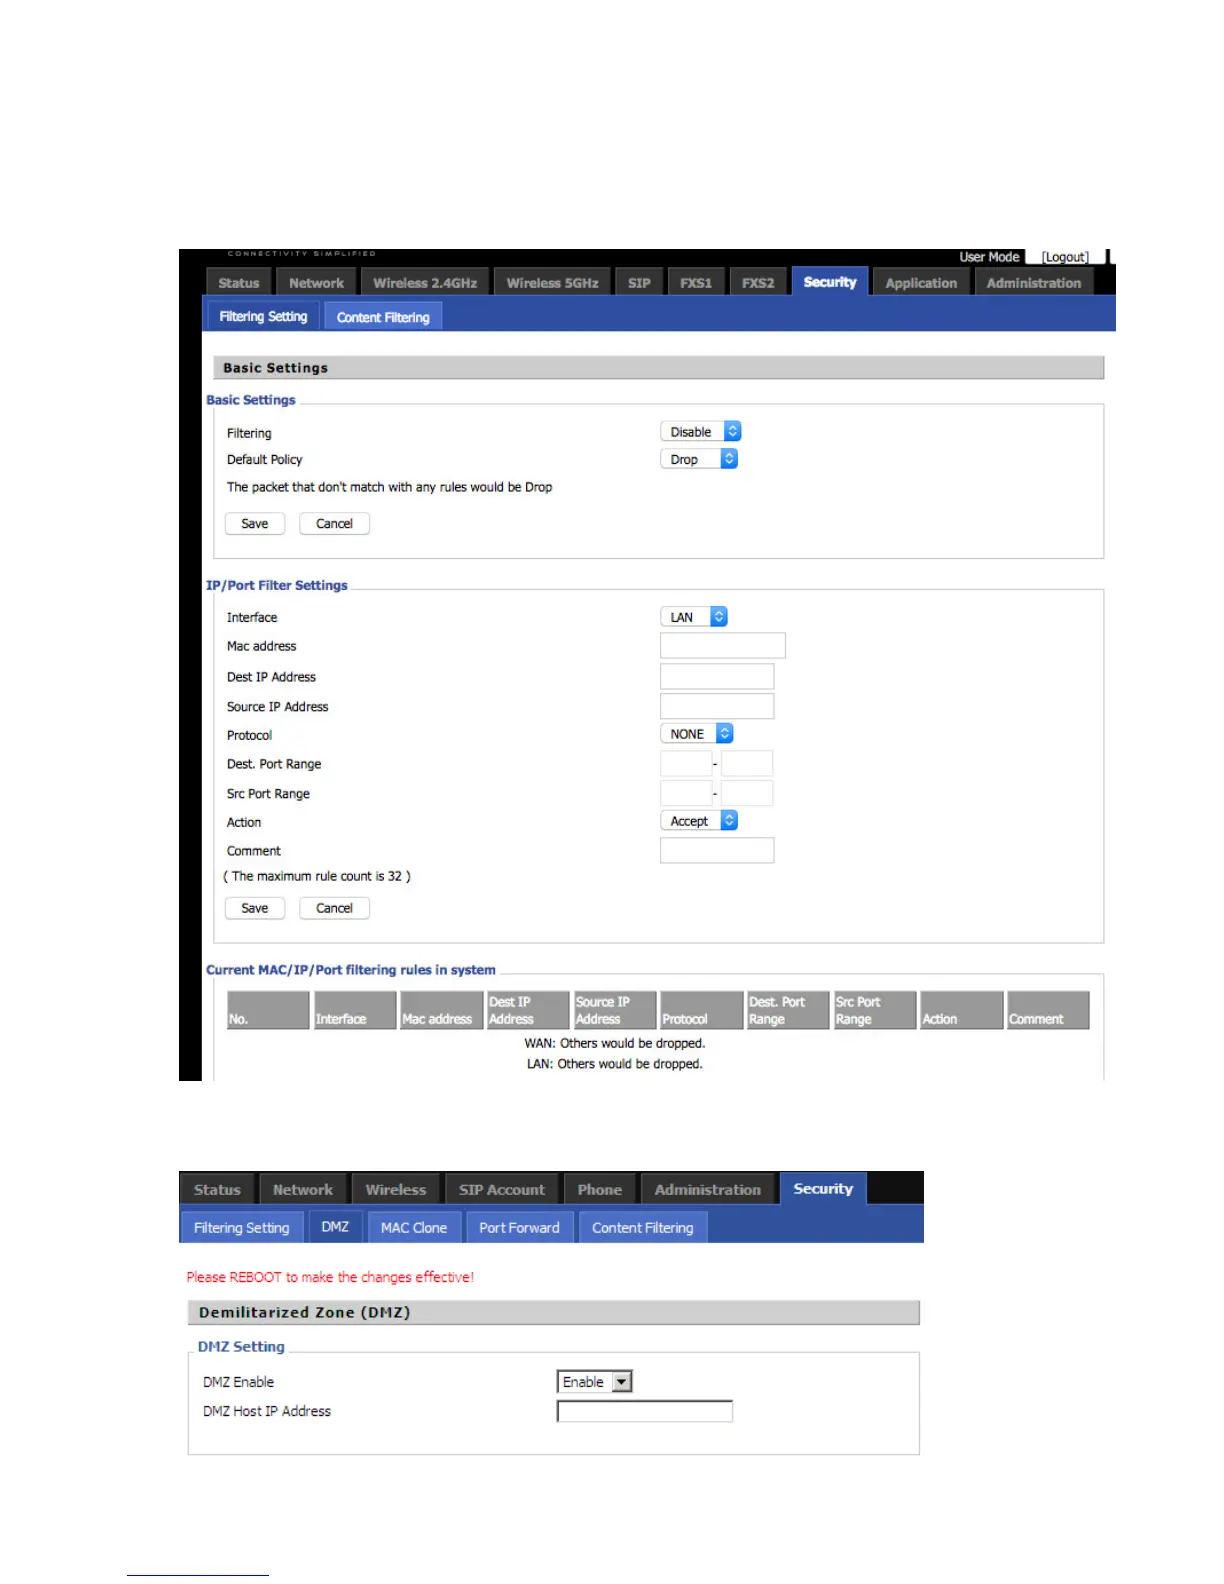This screenshot has width=1224, height=1584.
Task: Focus the DMZ Host IP Address field
Action: [x=645, y=1411]
